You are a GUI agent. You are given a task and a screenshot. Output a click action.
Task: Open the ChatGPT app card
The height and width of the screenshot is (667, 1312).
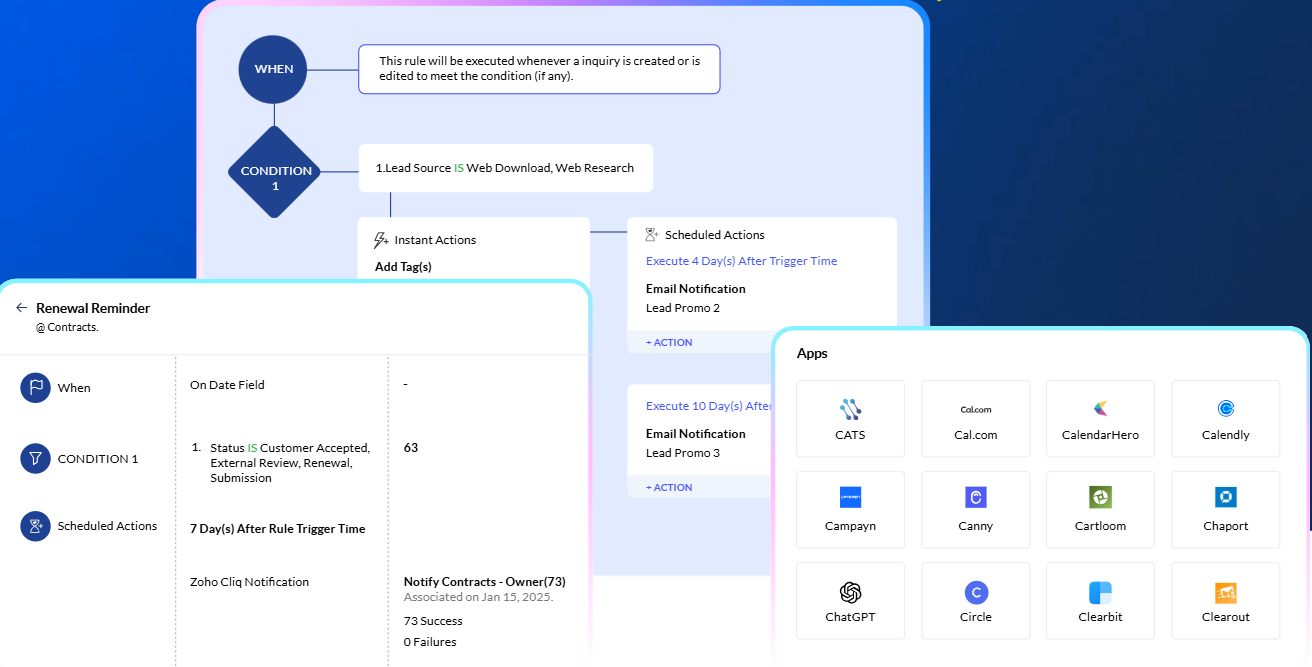click(850, 600)
